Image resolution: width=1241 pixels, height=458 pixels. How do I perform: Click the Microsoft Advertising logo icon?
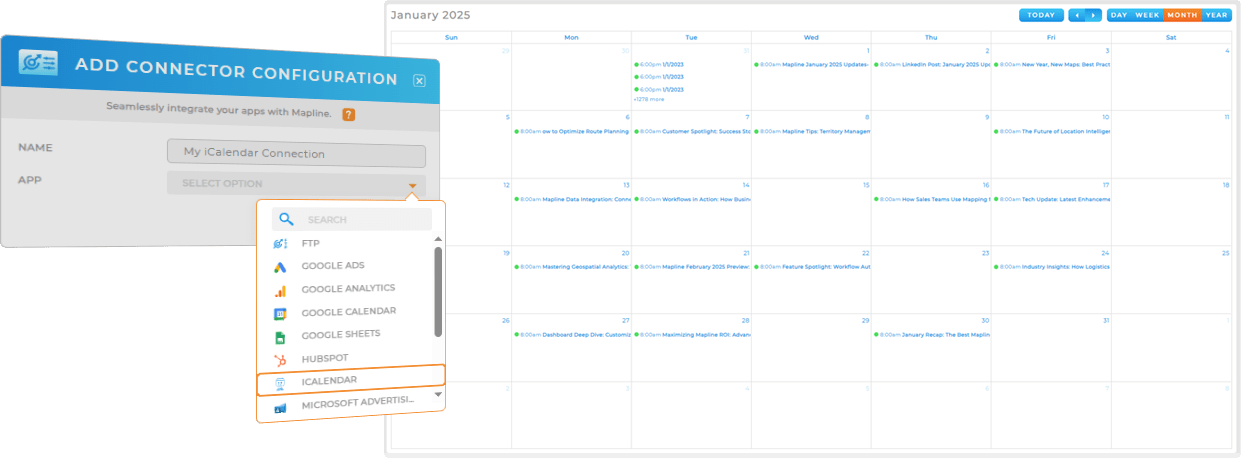pyautogui.click(x=281, y=407)
